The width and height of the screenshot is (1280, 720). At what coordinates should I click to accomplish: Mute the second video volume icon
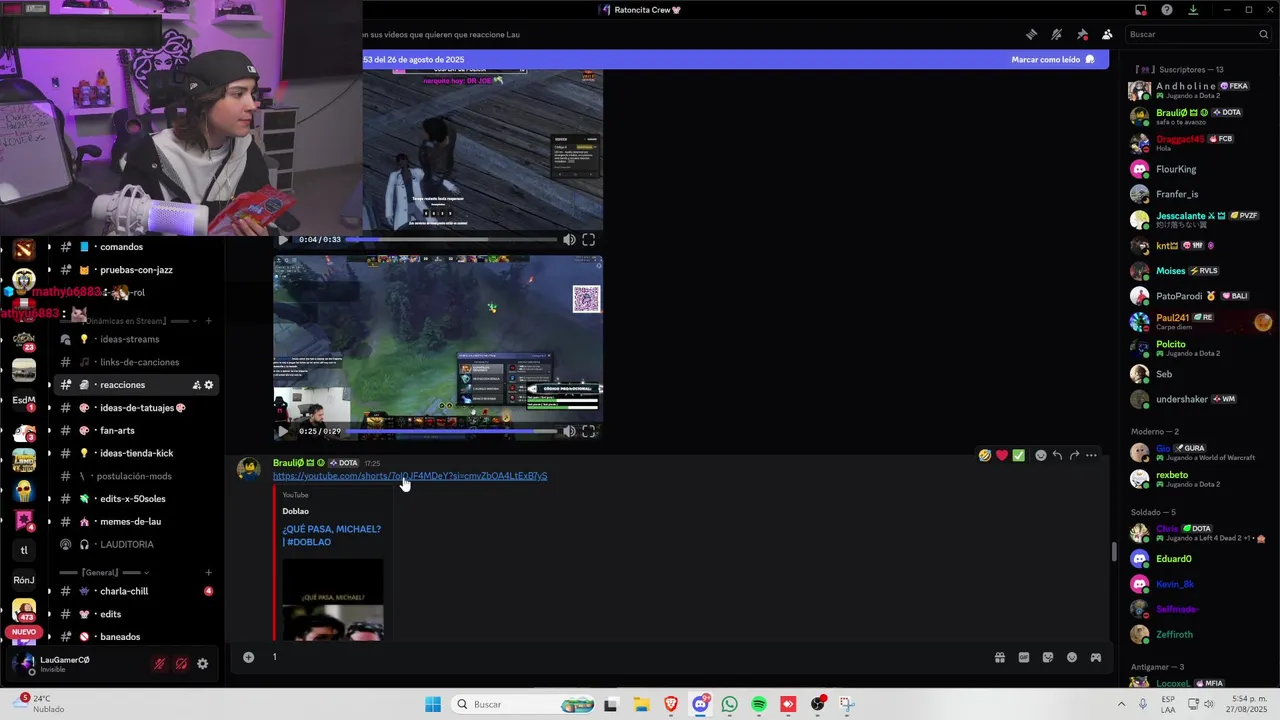point(569,432)
